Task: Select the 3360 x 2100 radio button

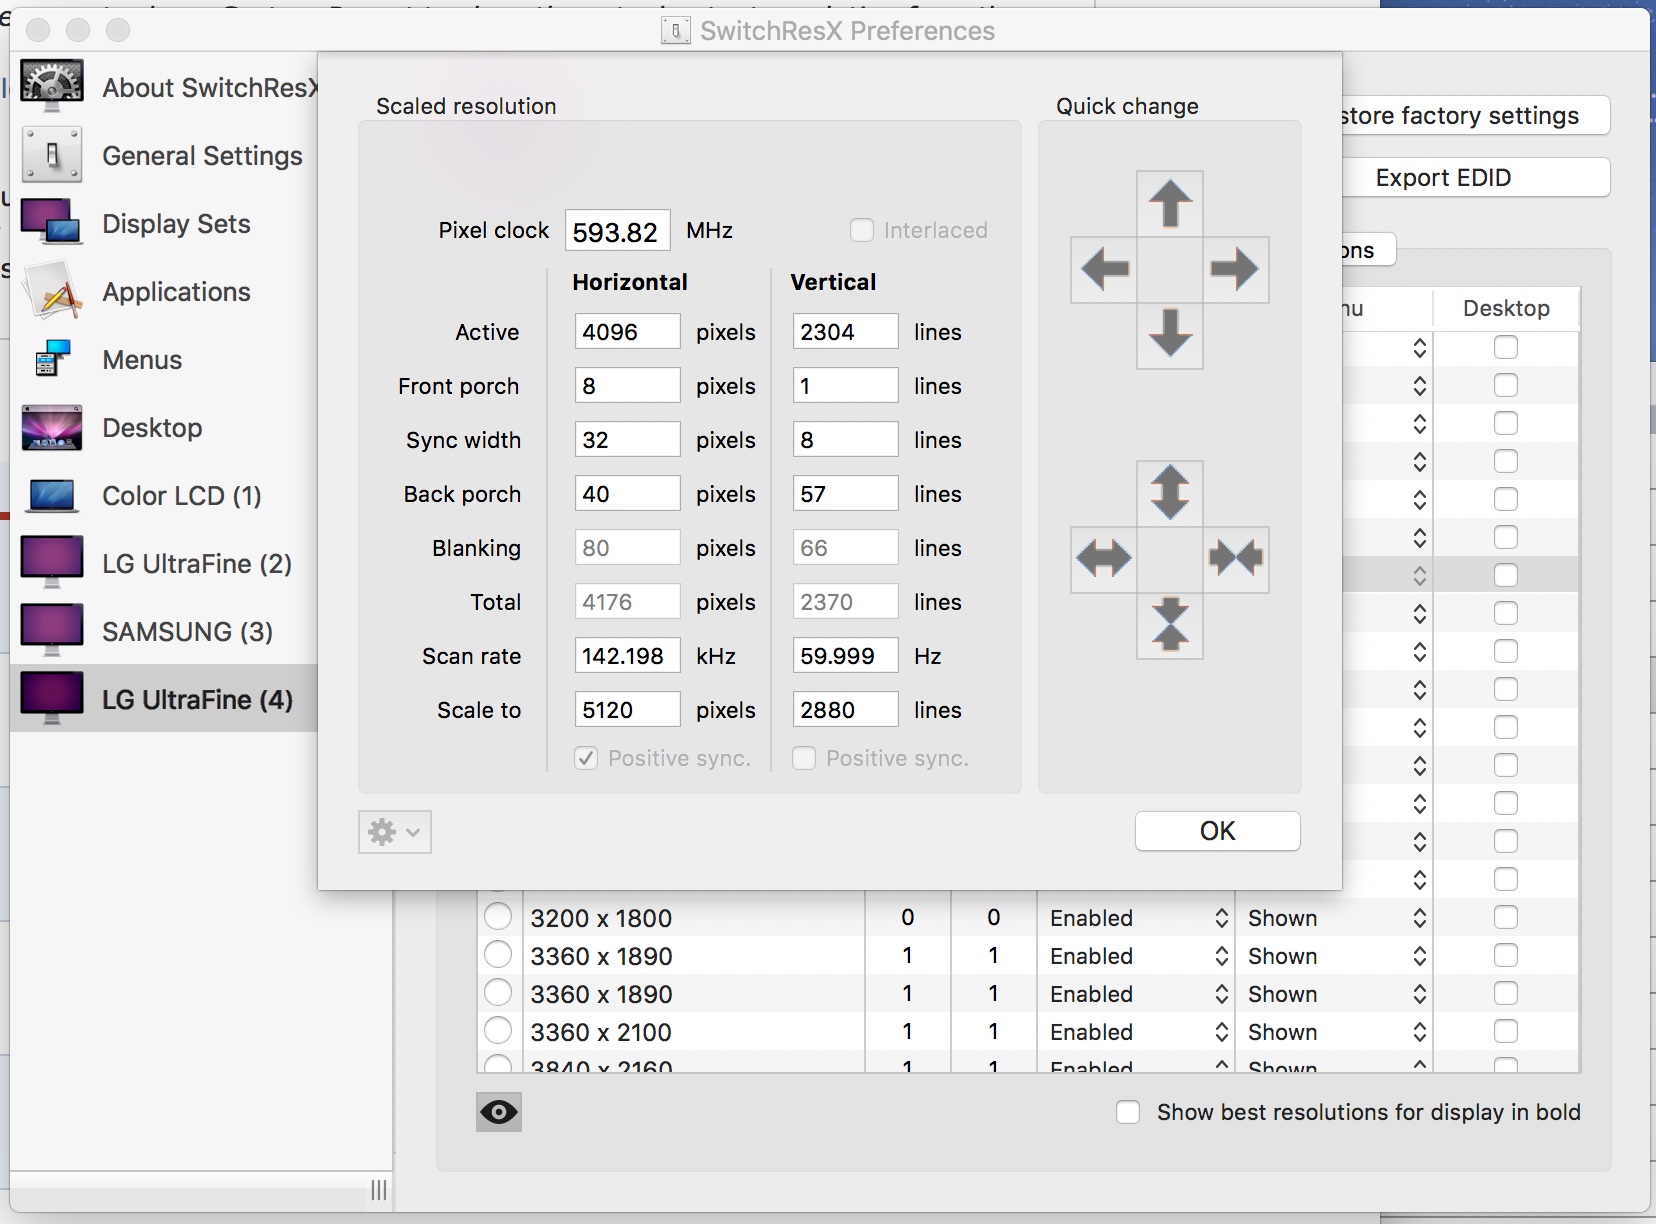Action: click(498, 1031)
